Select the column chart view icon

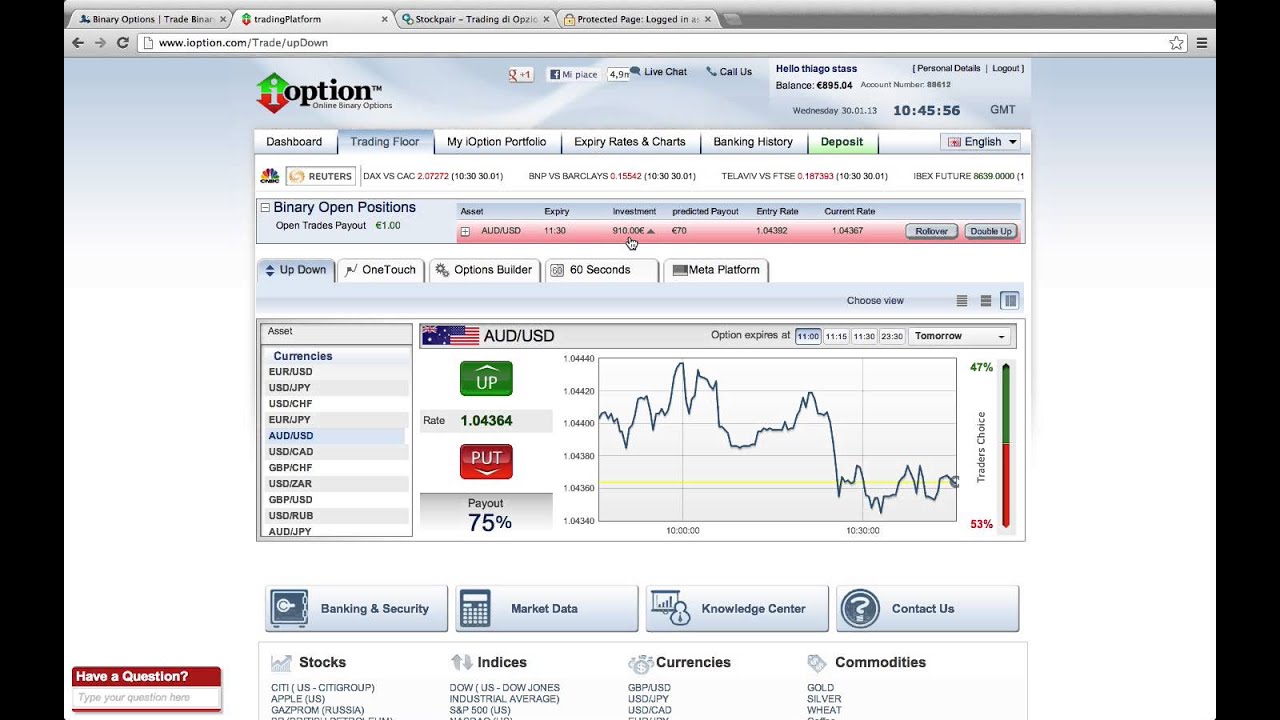(x=1010, y=300)
